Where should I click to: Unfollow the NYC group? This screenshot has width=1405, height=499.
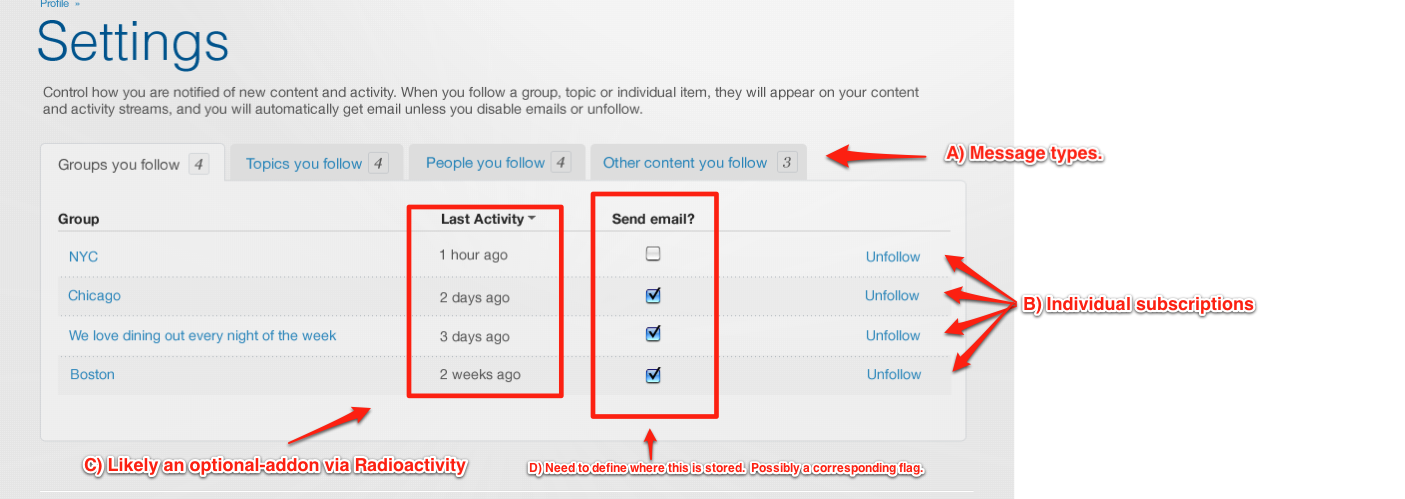(892, 257)
